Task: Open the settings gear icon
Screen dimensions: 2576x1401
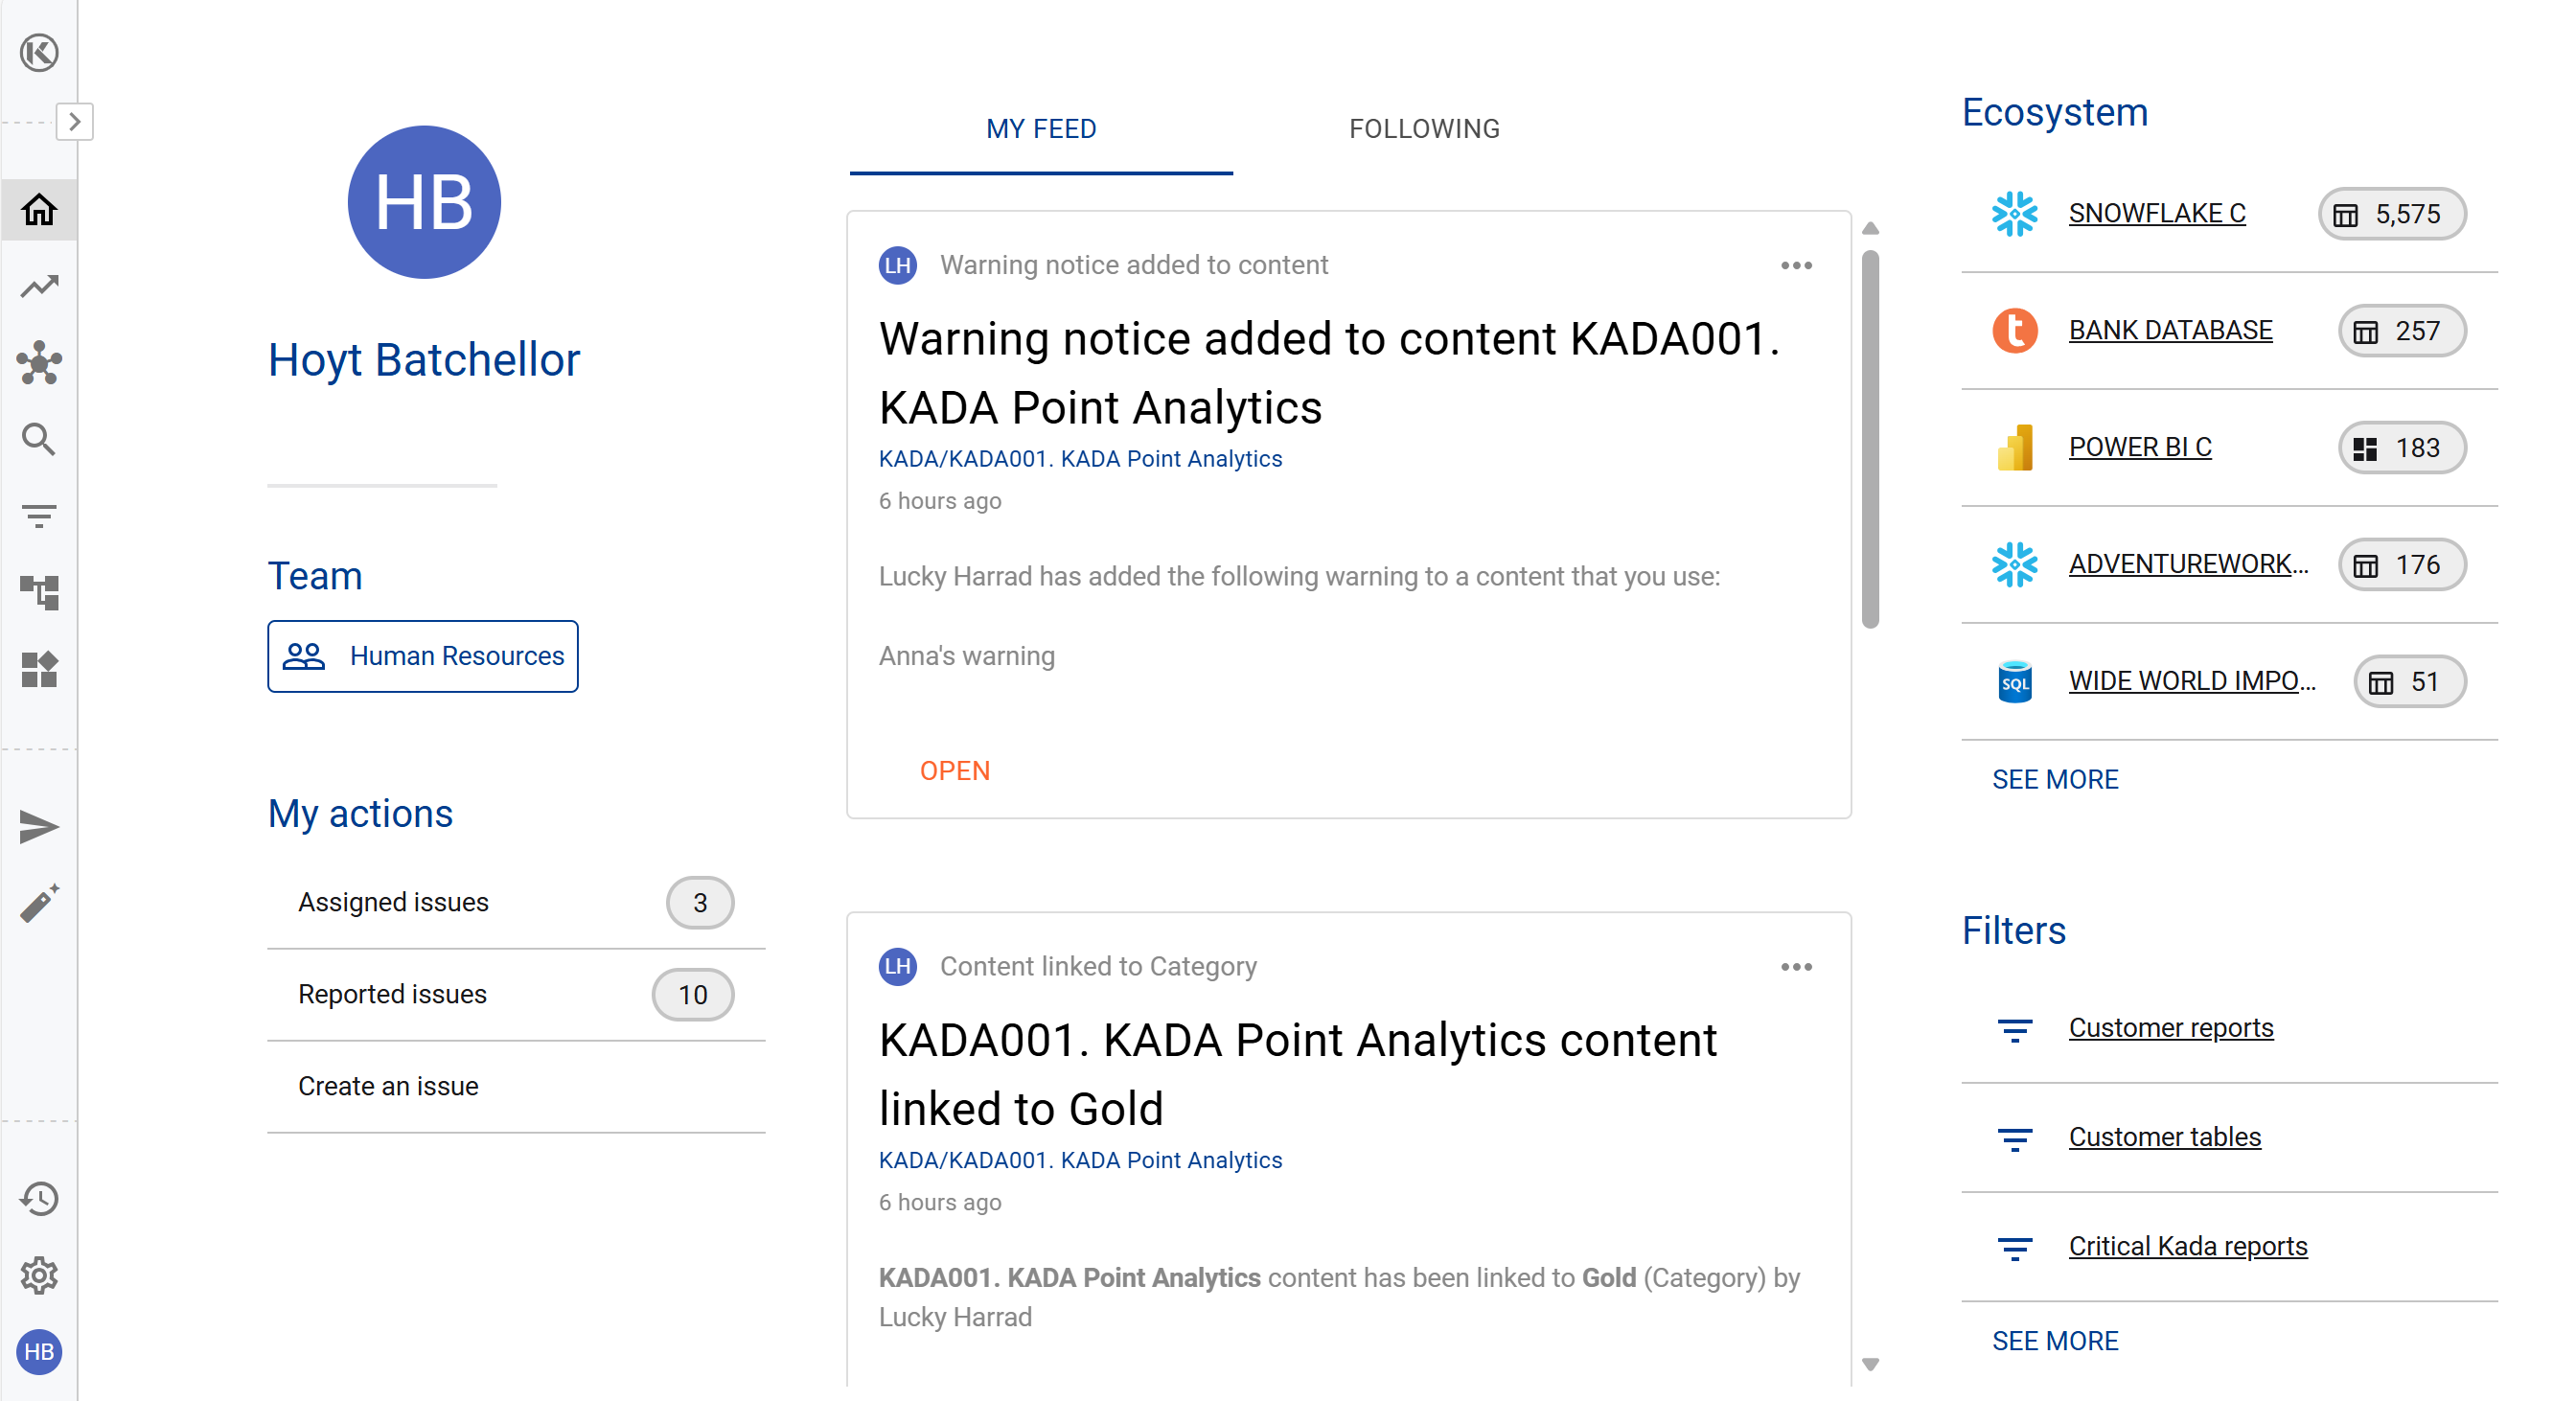Action: [x=39, y=1275]
